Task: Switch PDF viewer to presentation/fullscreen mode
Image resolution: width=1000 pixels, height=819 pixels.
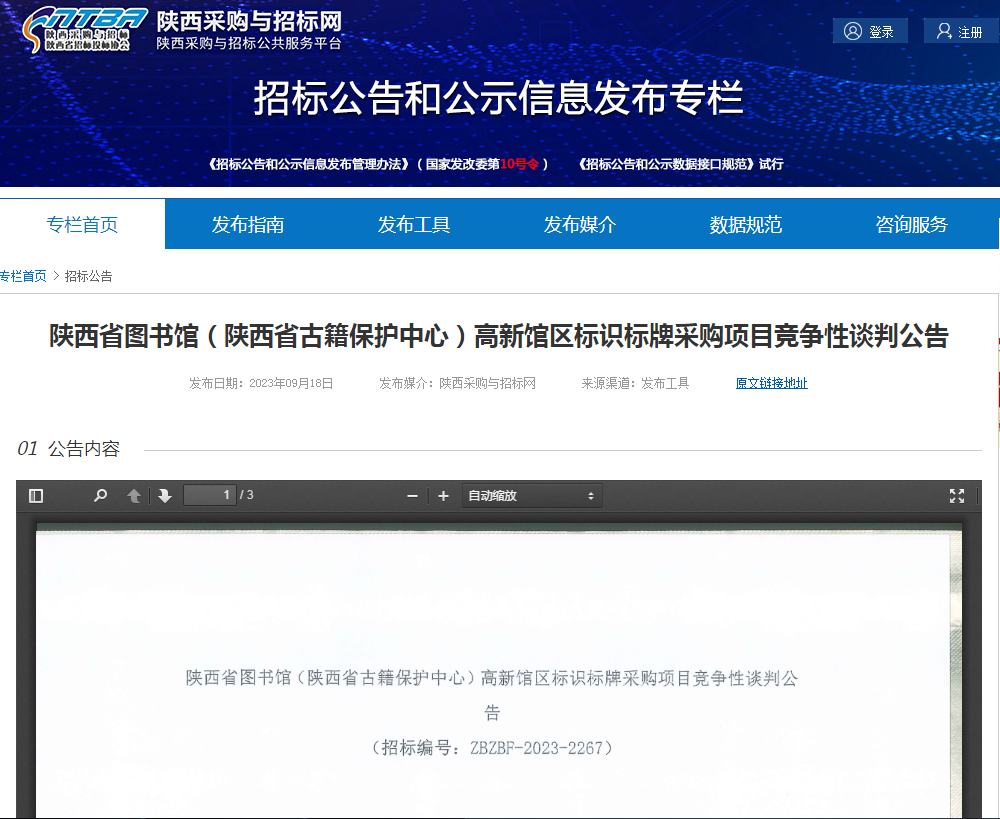Action: (957, 496)
